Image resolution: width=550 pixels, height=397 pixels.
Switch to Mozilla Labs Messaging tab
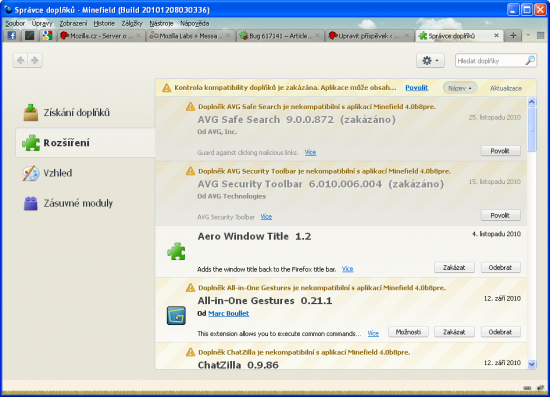(x=190, y=36)
